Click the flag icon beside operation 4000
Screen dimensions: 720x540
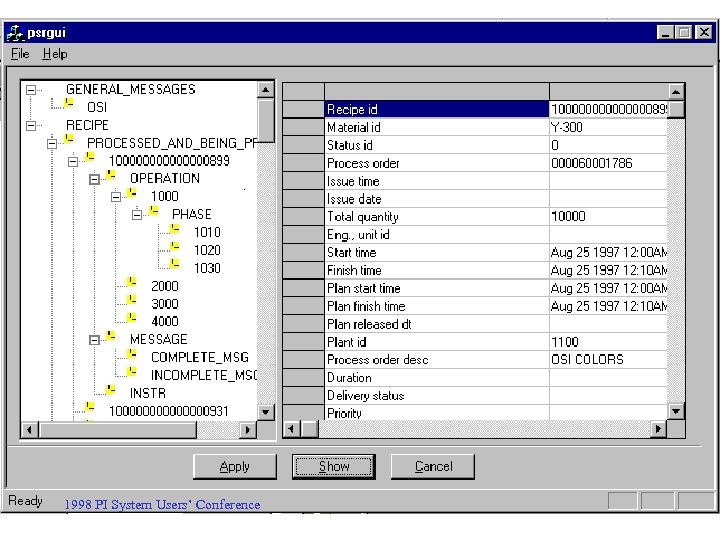132,317
